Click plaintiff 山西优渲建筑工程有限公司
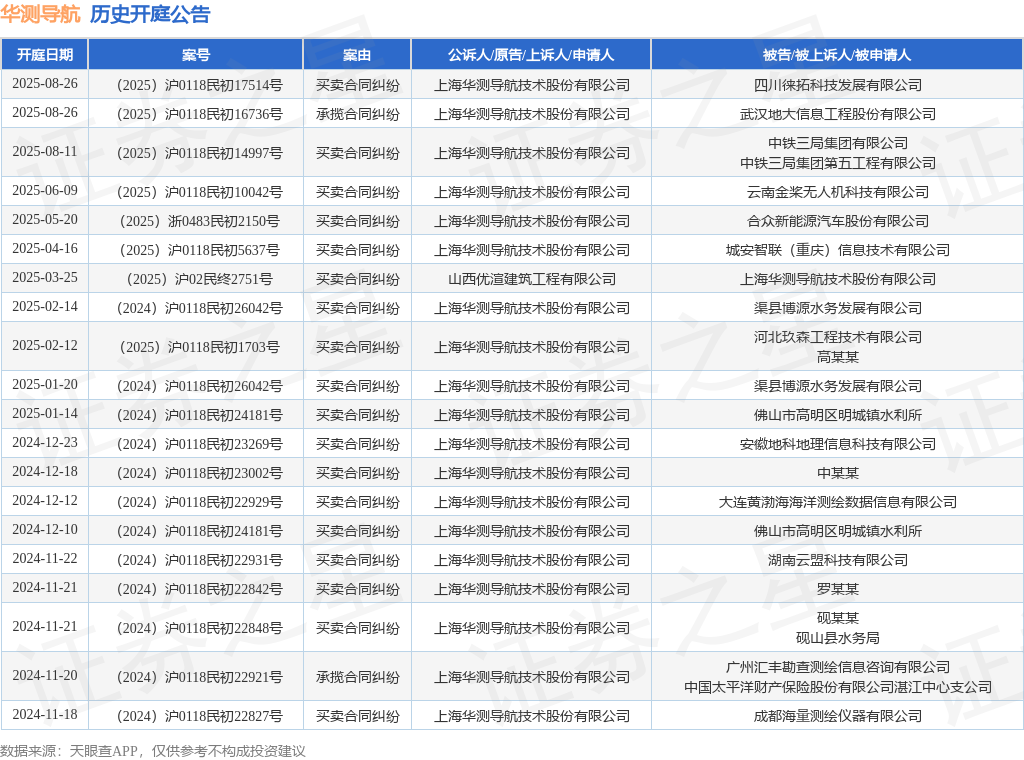Image resolution: width=1024 pixels, height=760 pixels. coord(532,279)
